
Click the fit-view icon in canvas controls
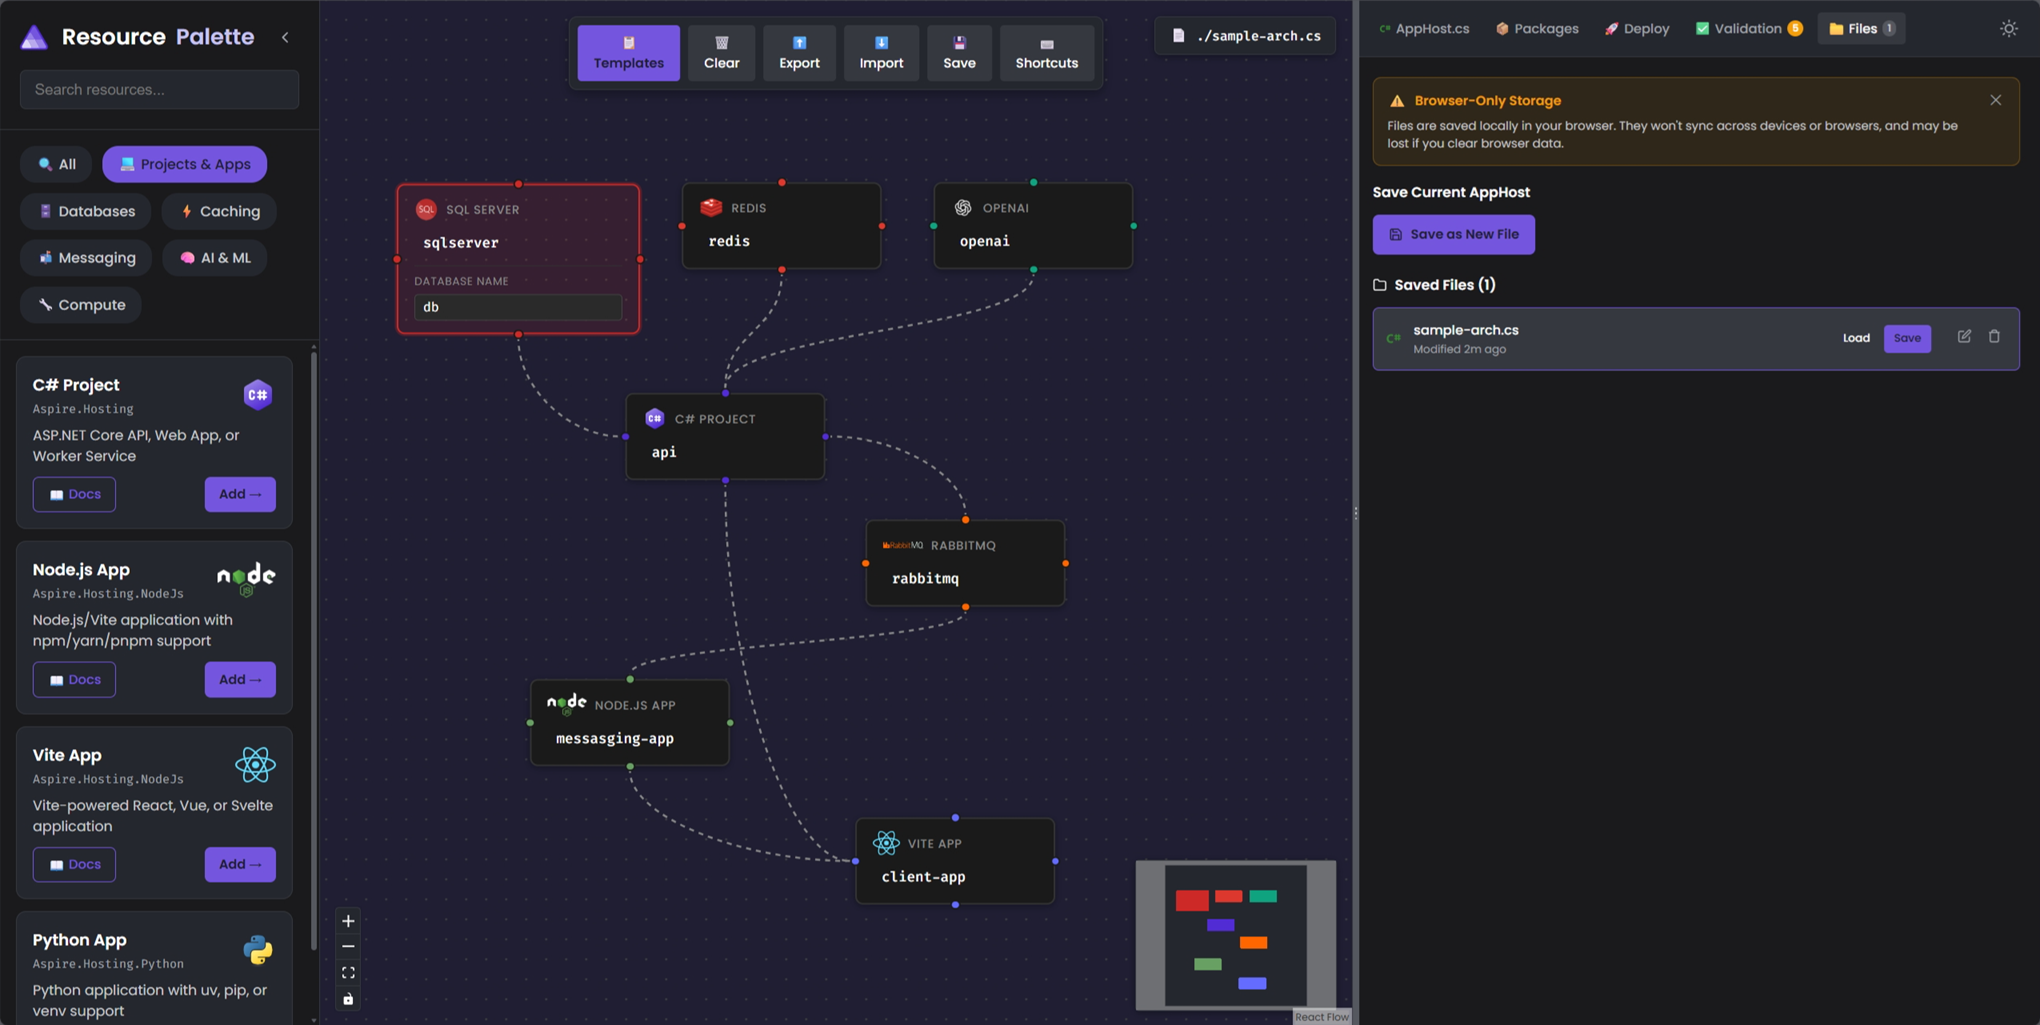pos(347,972)
